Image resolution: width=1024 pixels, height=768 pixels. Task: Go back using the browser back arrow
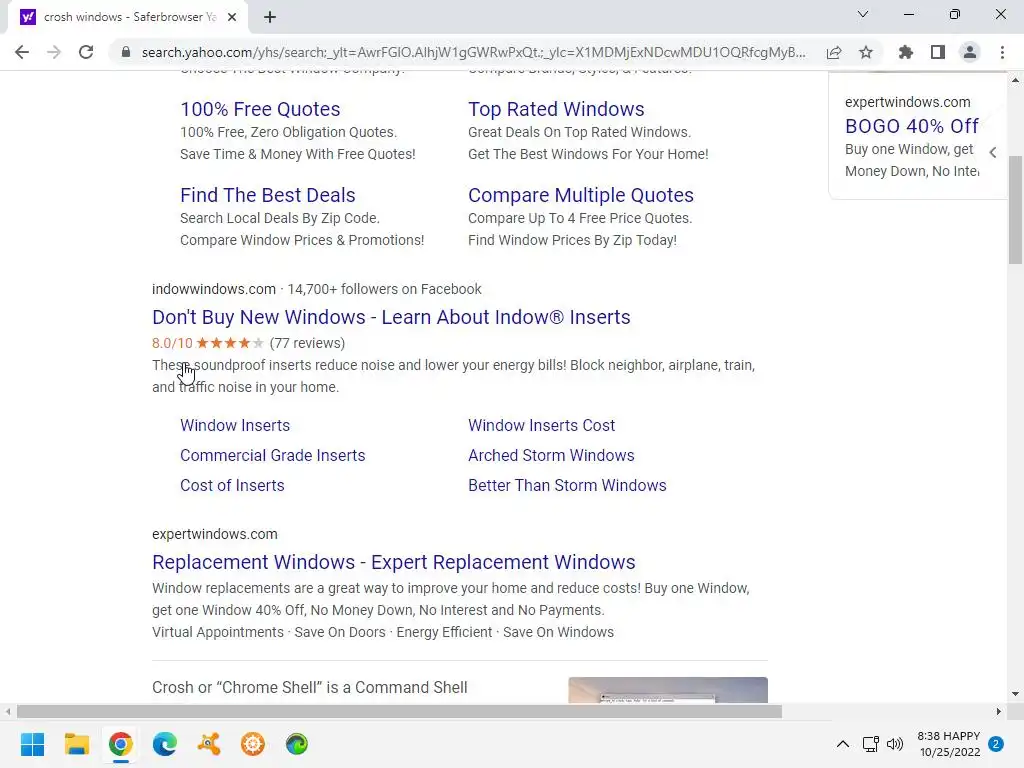(x=22, y=52)
